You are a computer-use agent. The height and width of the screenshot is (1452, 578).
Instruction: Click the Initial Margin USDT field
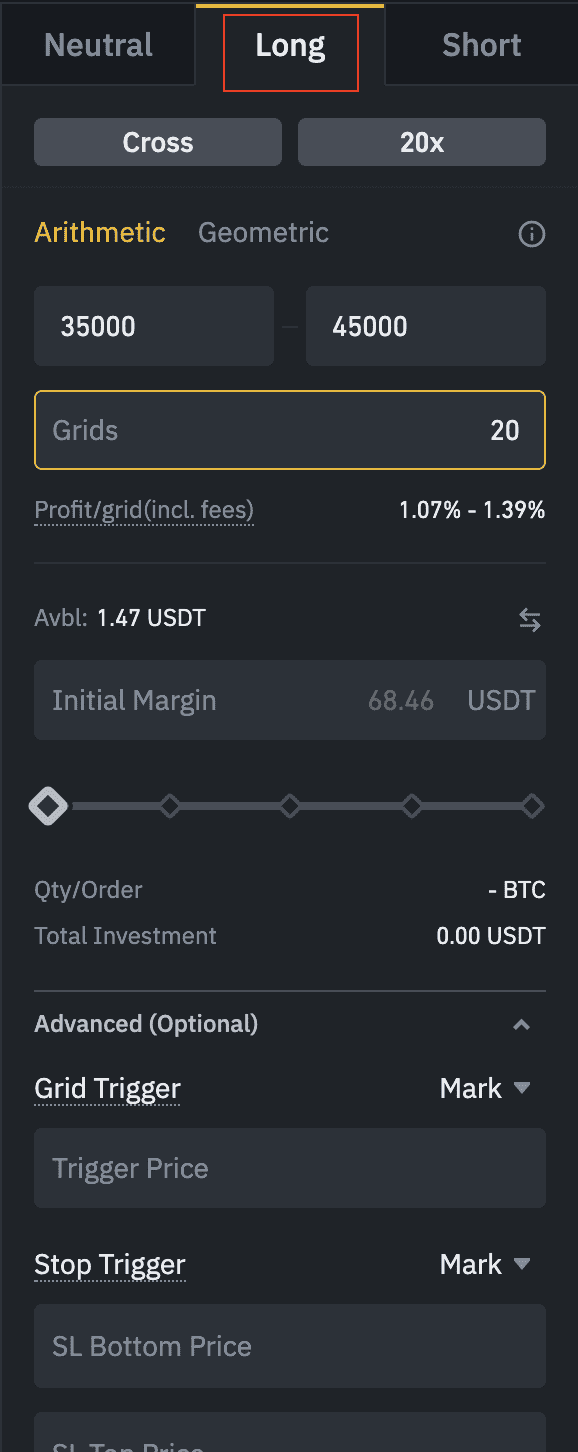(290, 700)
